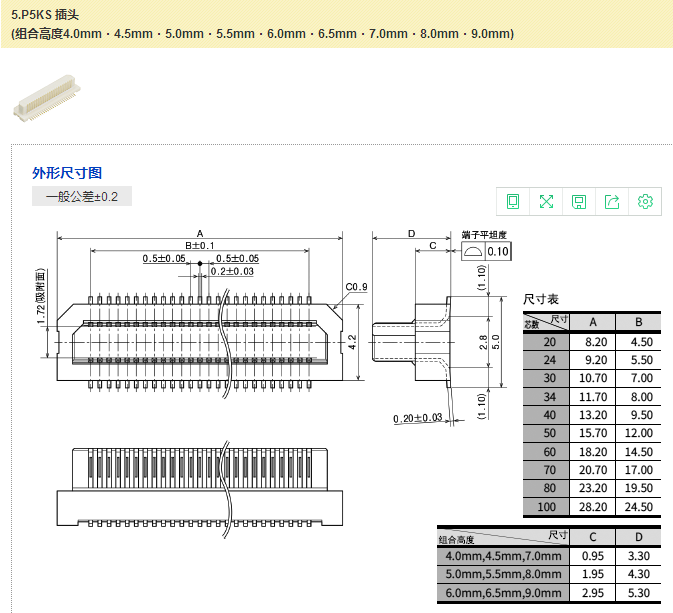Screen dimensions: 673x613
Task: Select the 100-pin row in dimension table
Action: tap(590, 507)
